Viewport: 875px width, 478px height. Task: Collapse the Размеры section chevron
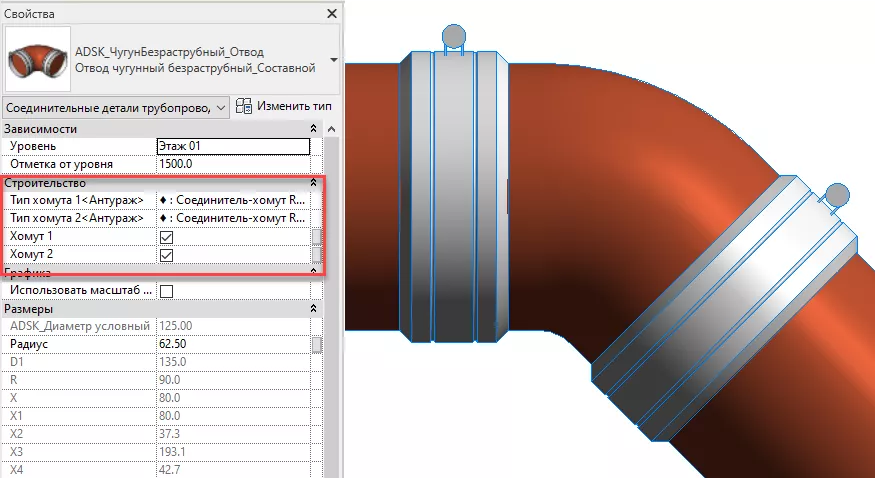(315, 309)
